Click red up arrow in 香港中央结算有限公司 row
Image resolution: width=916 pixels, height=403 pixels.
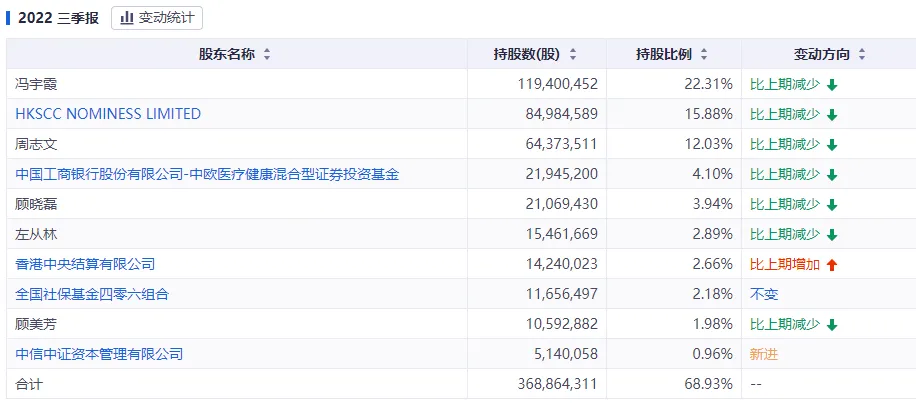pos(832,265)
